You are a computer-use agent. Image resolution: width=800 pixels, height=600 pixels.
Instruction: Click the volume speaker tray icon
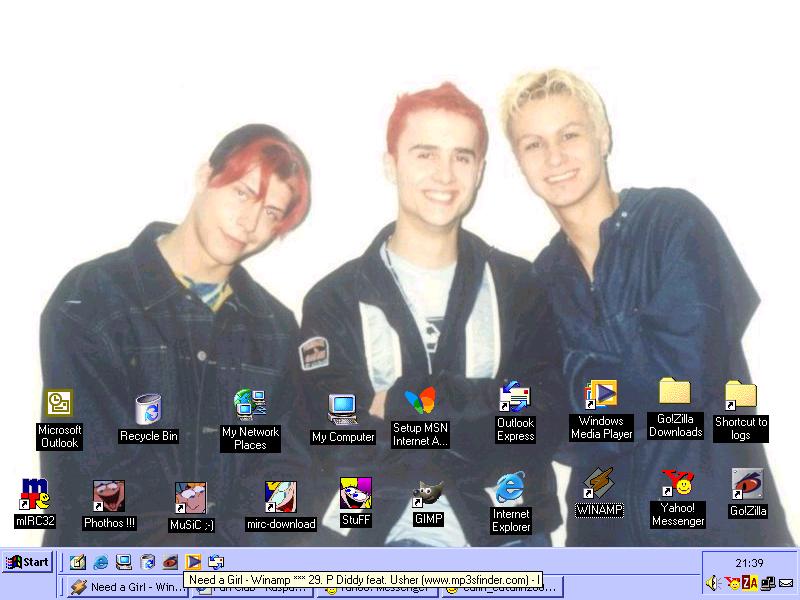pyautogui.click(x=712, y=583)
